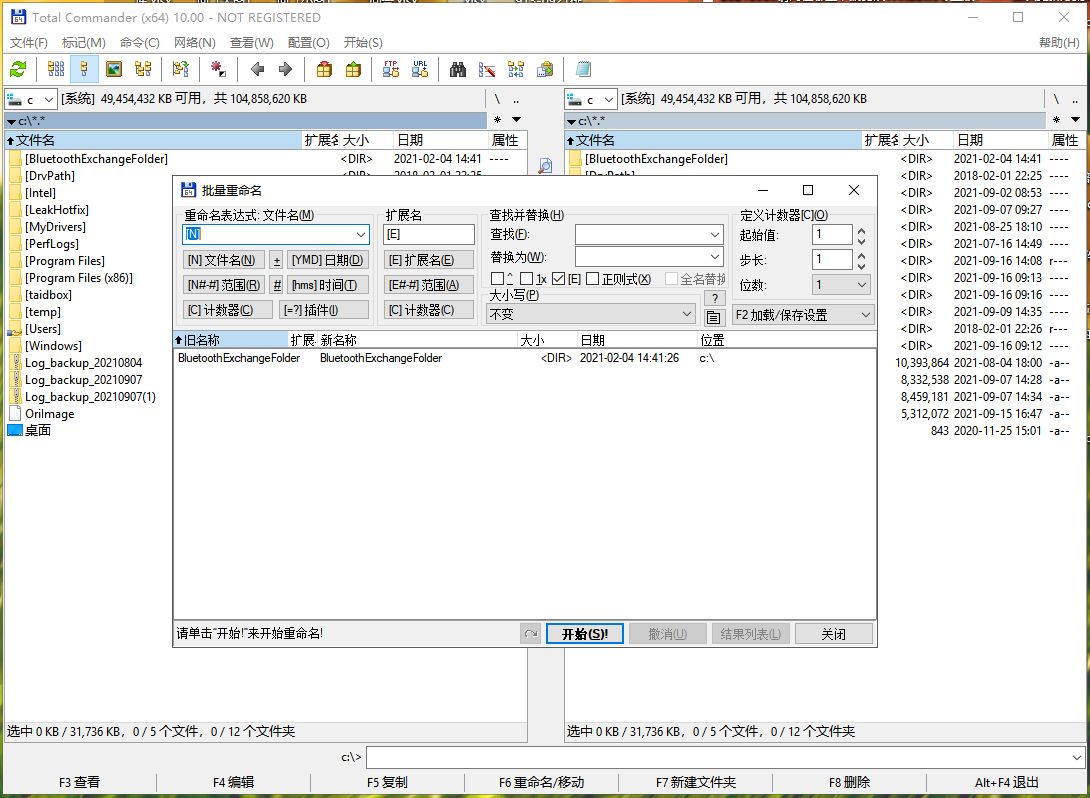The width and height of the screenshot is (1090, 798).
Task: Click the refresh source icon on toolbar
Action: (x=18, y=69)
